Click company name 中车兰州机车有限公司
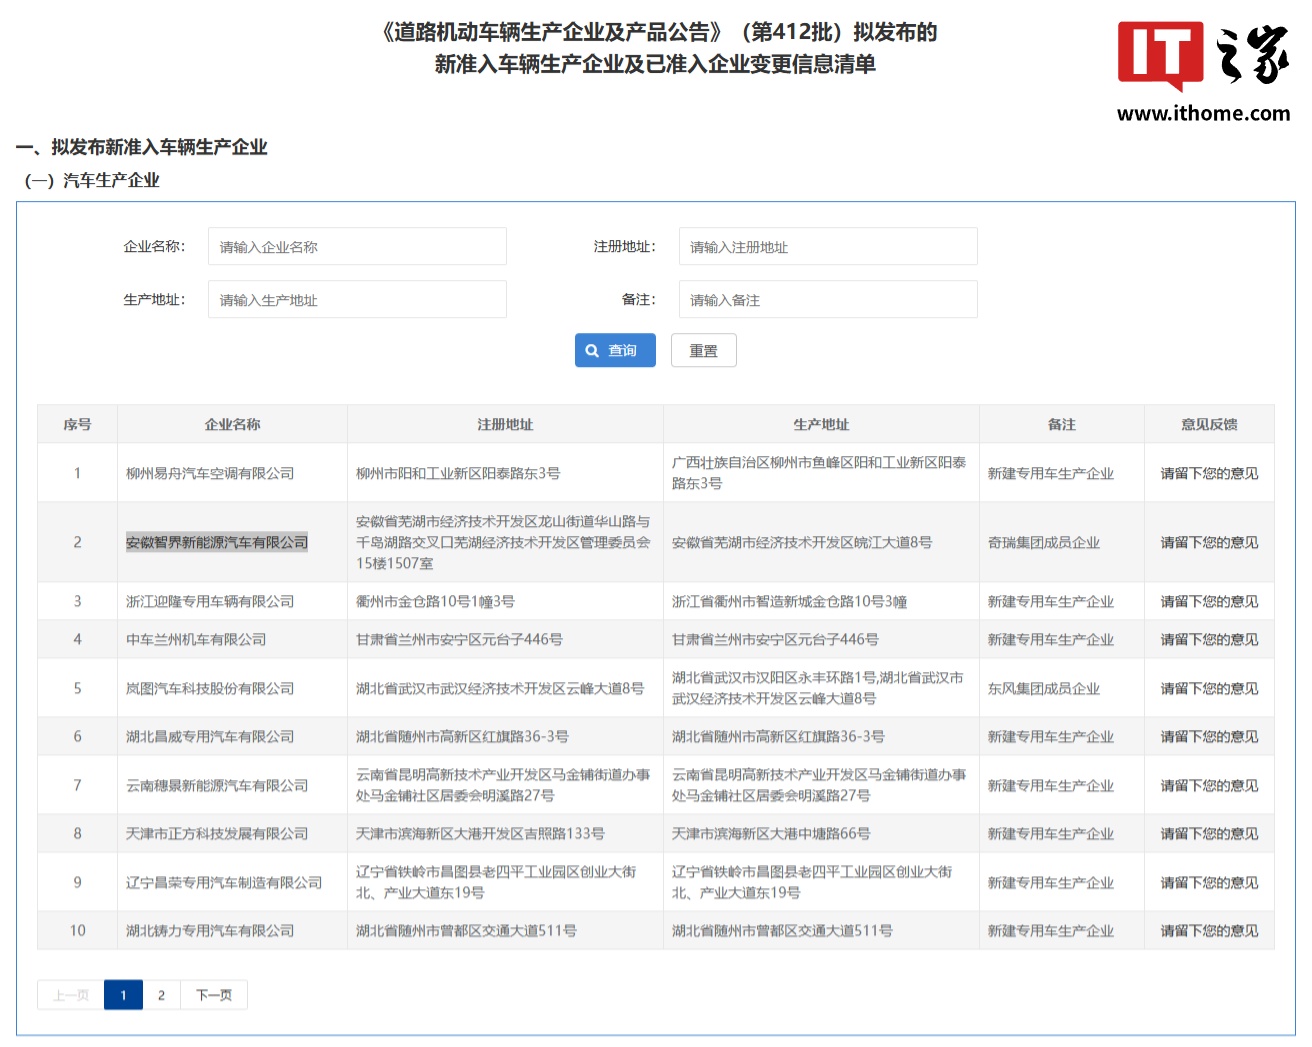Screen dimensions: 1312x1047 coord(196,640)
